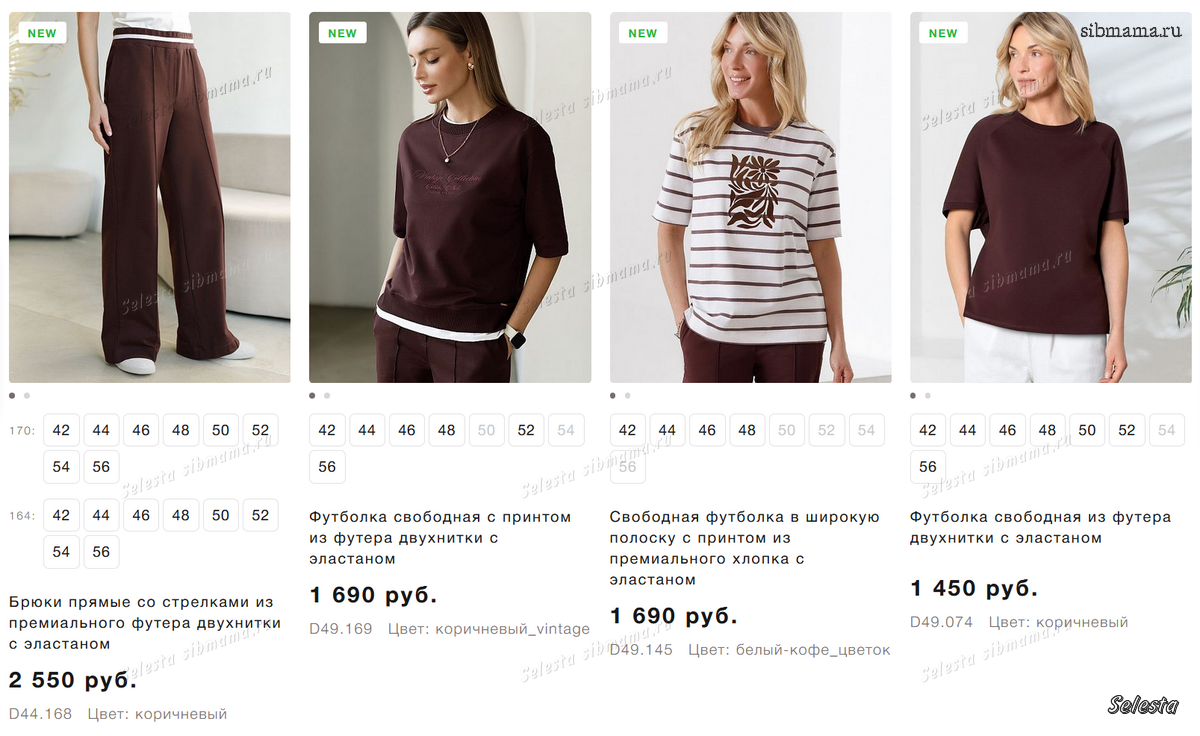
Task: Select size 42 in the 170 height row
Action: [62, 430]
